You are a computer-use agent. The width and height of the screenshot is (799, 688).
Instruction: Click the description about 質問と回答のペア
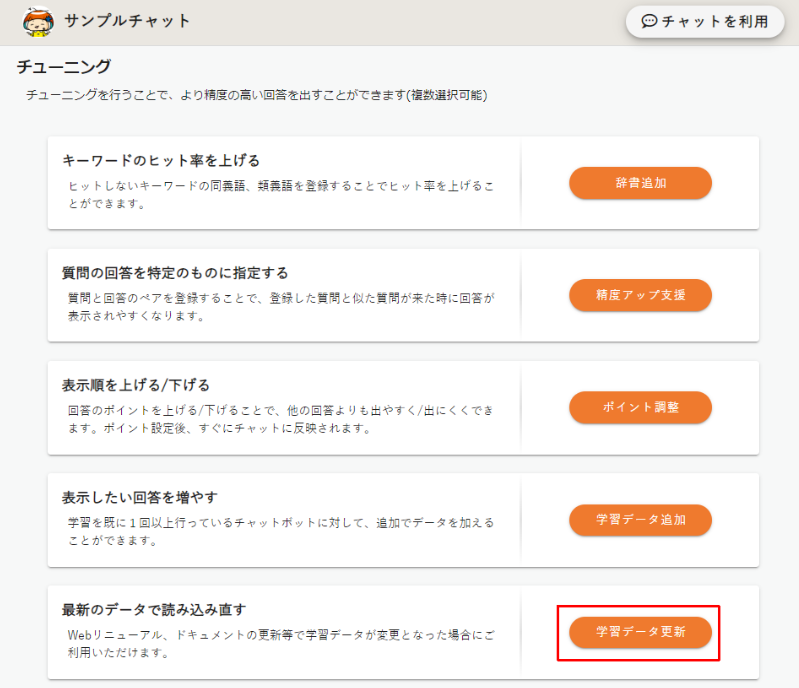pos(281,307)
